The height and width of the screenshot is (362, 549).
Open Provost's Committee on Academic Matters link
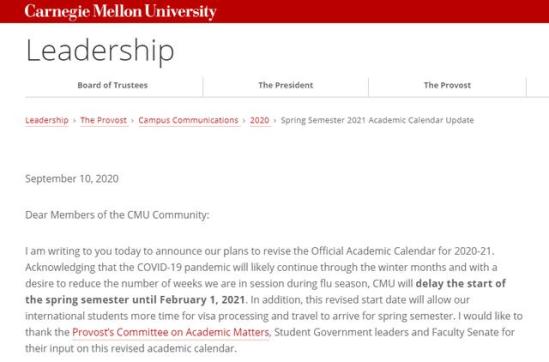[x=171, y=332]
